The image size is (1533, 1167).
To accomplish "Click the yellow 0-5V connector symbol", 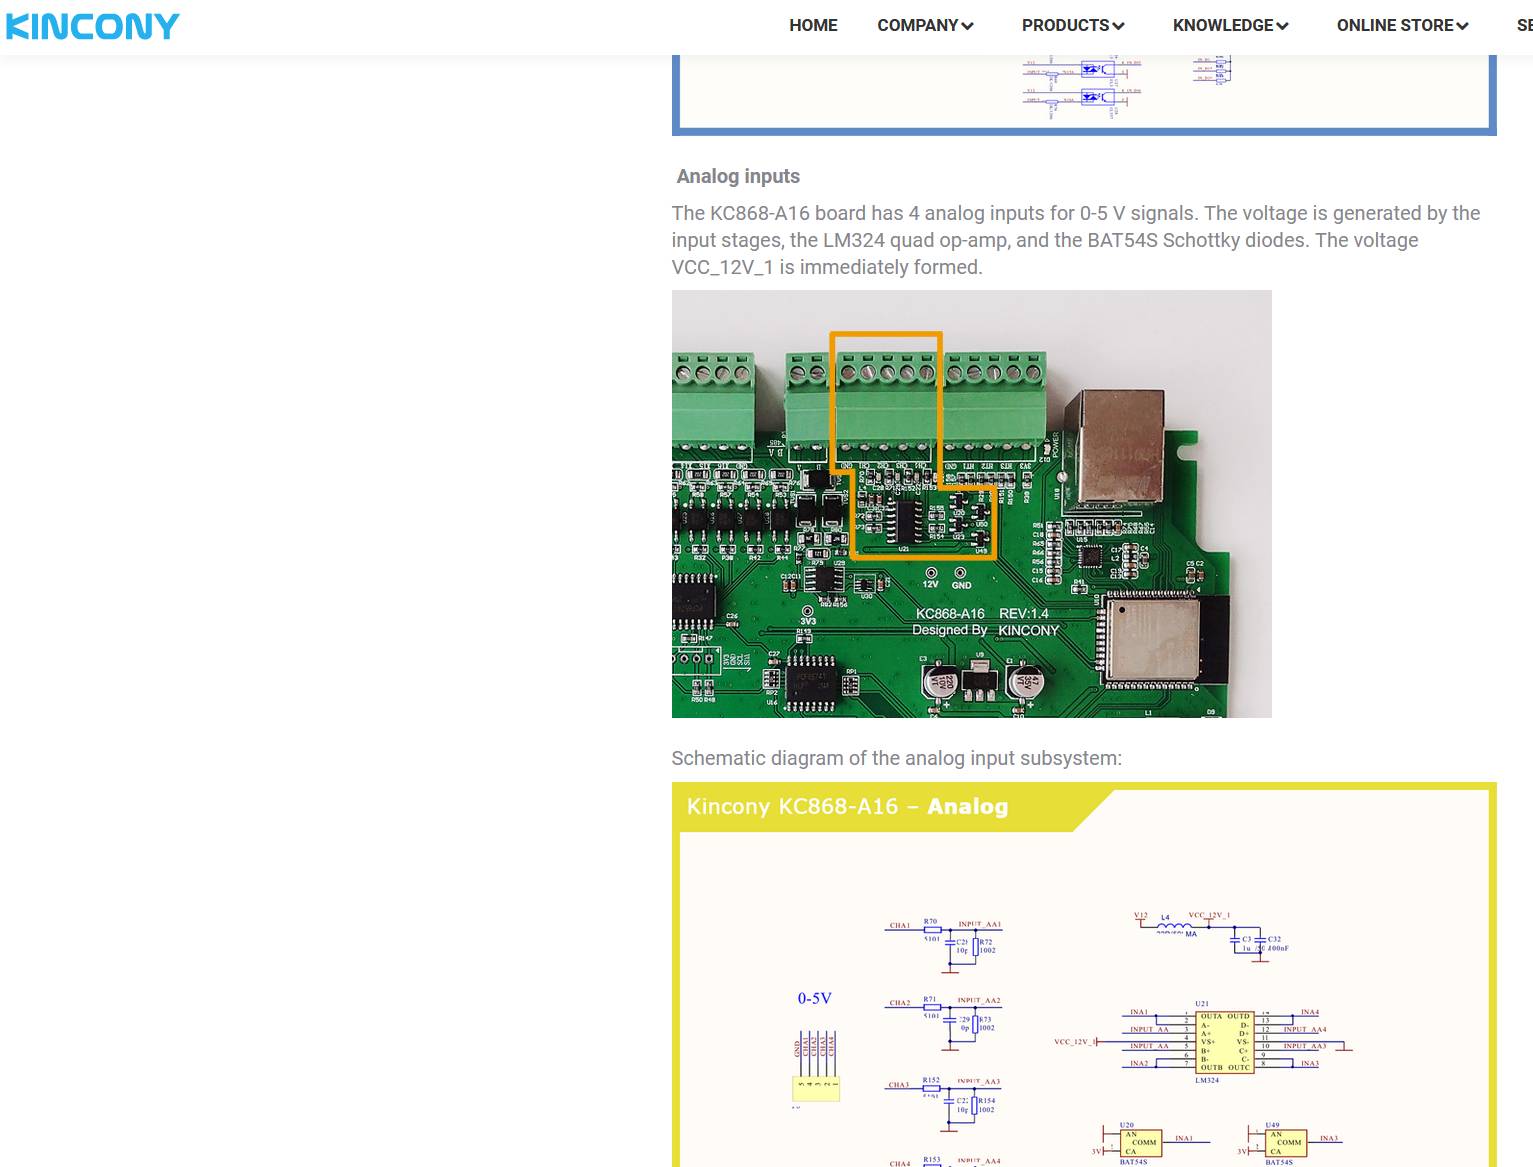I will pyautogui.click(x=815, y=1088).
